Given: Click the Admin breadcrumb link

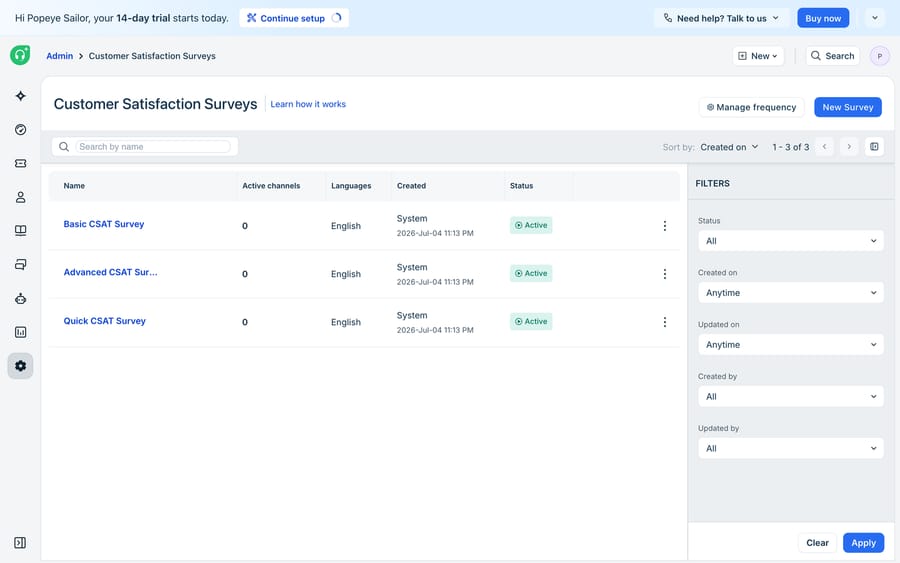Looking at the screenshot, I should 60,56.
